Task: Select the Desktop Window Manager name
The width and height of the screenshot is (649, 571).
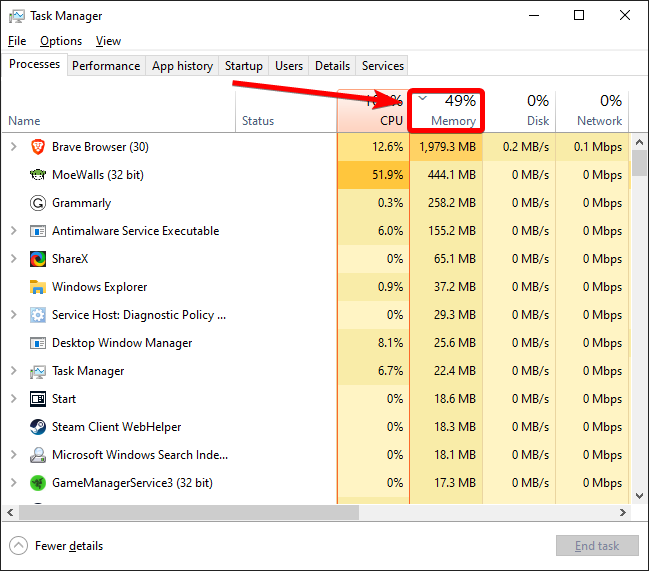Action: [122, 343]
